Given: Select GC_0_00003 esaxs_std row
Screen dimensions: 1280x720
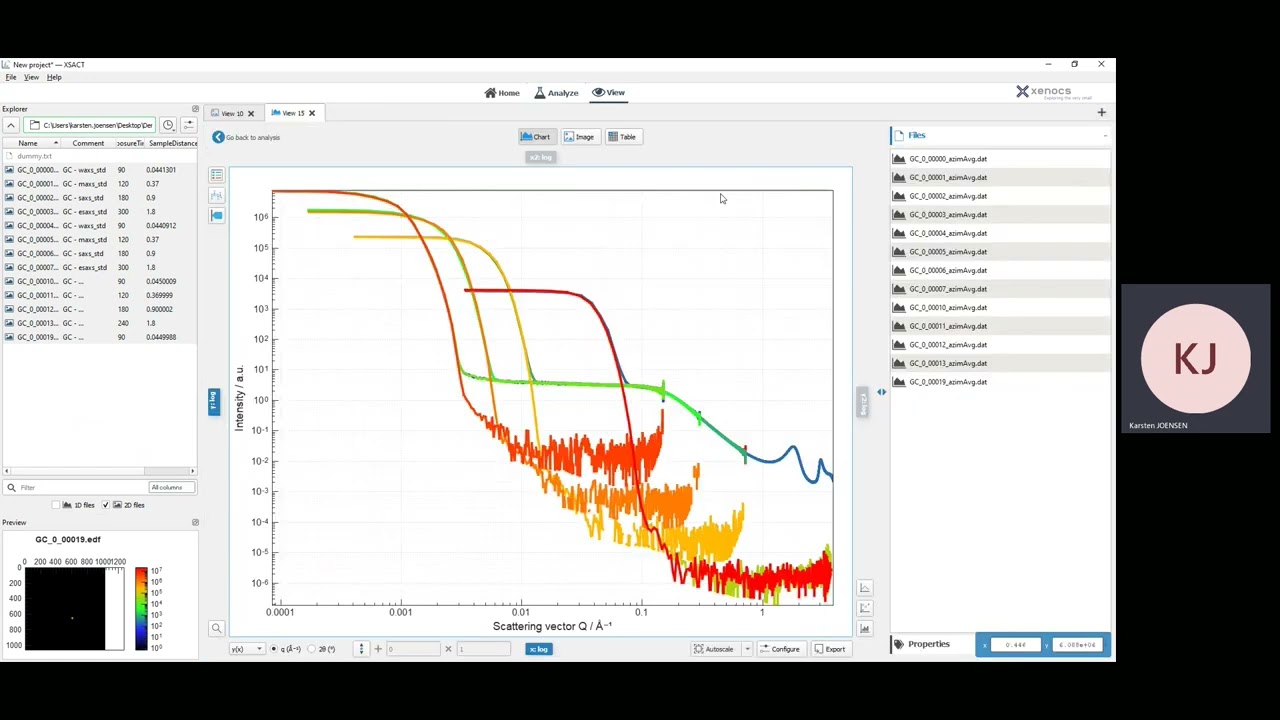Looking at the screenshot, I should [98, 212].
